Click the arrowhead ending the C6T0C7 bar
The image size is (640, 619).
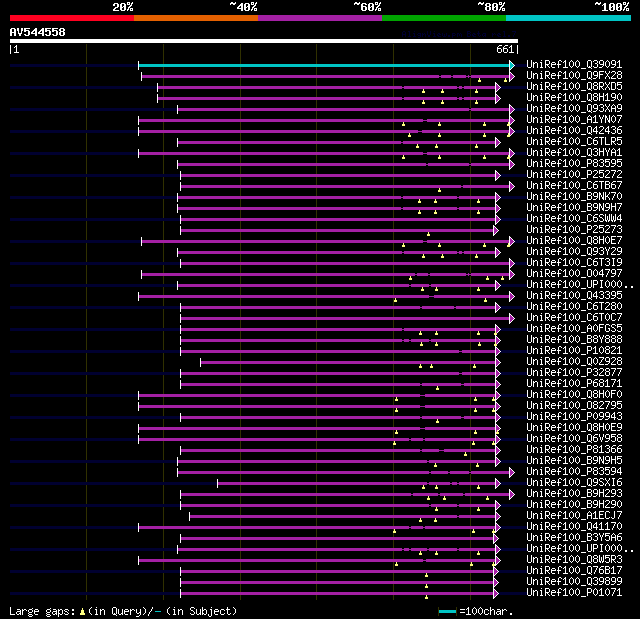[x=512, y=319]
